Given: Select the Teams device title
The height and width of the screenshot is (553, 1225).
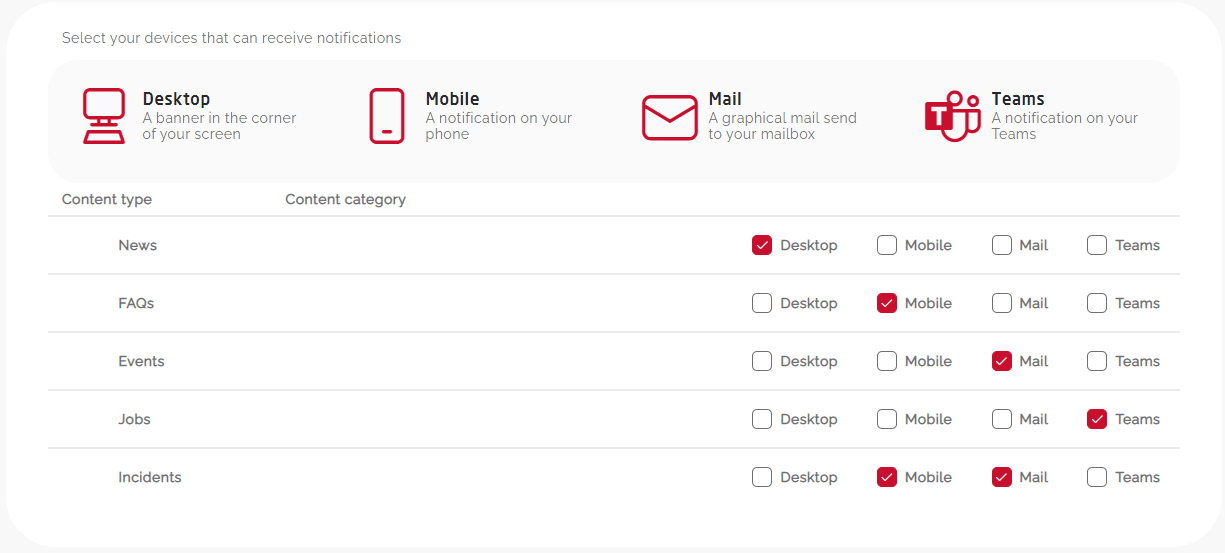Looking at the screenshot, I should tap(1018, 99).
